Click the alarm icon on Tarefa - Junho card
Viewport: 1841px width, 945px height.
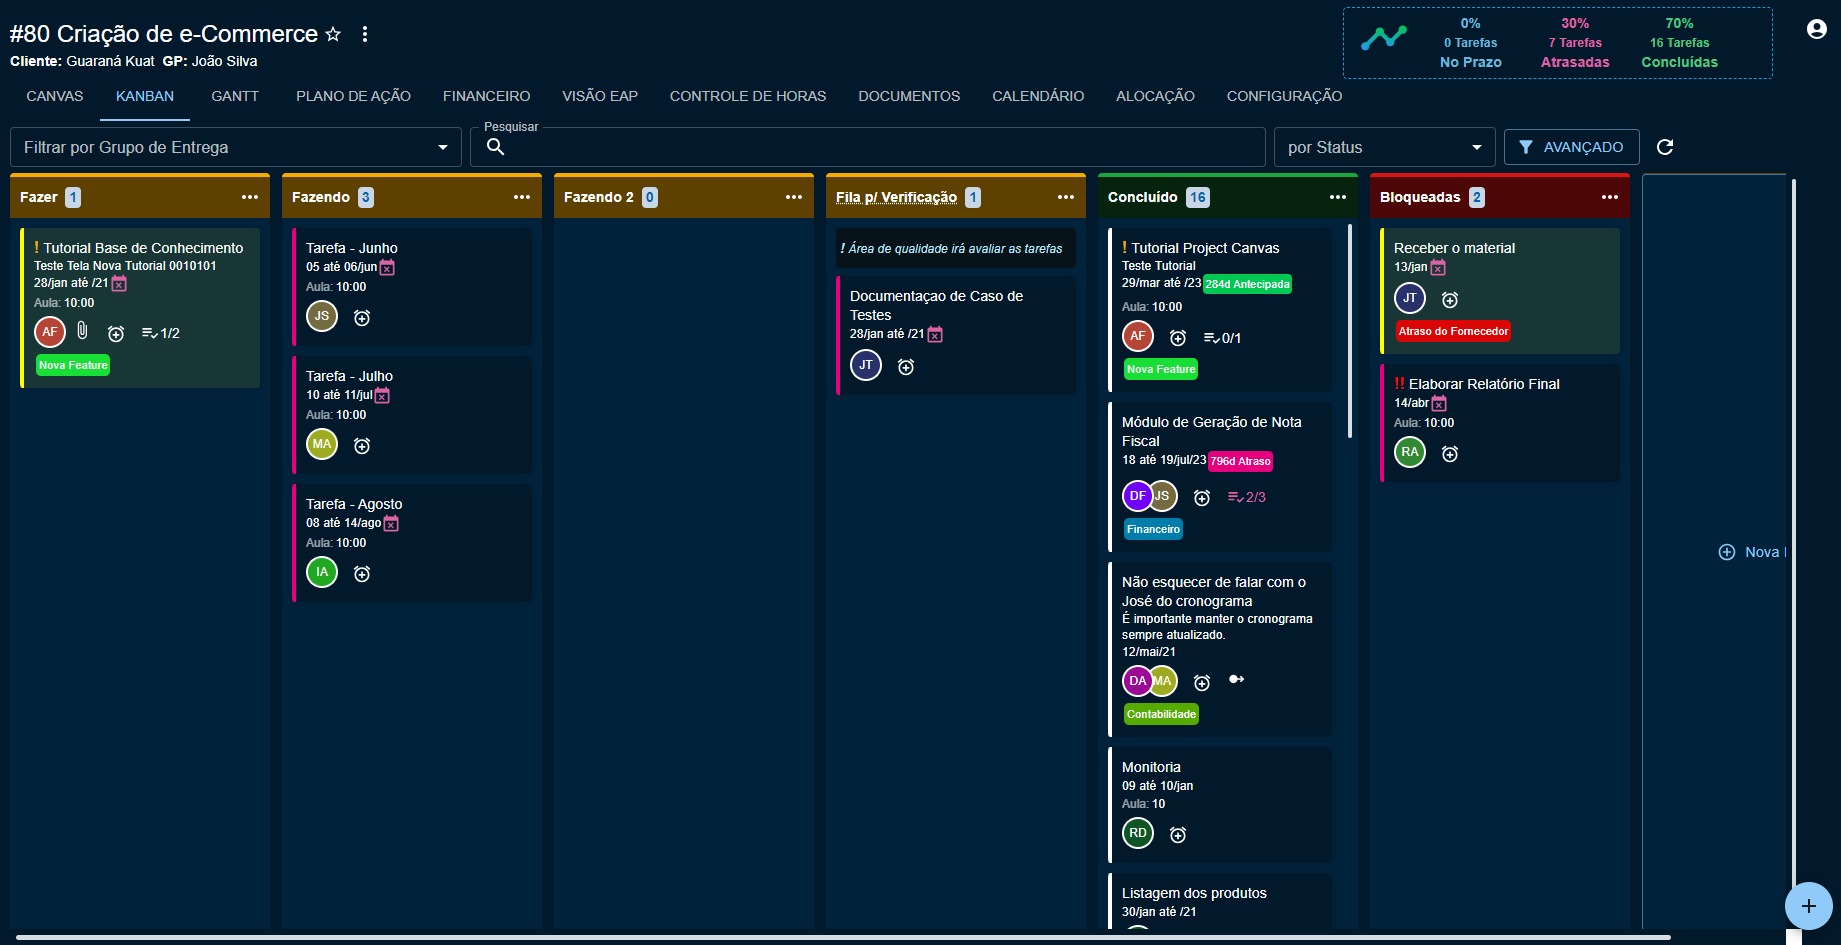[x=362, y=318]
